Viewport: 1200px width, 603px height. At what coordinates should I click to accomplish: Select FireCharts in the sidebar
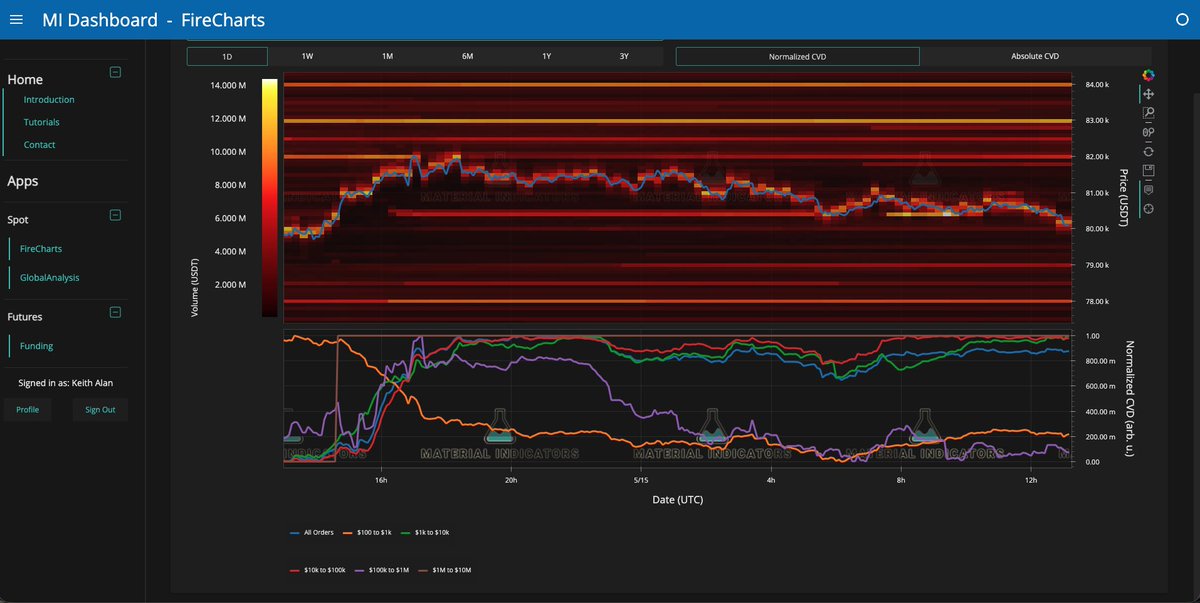coord(41,248)
